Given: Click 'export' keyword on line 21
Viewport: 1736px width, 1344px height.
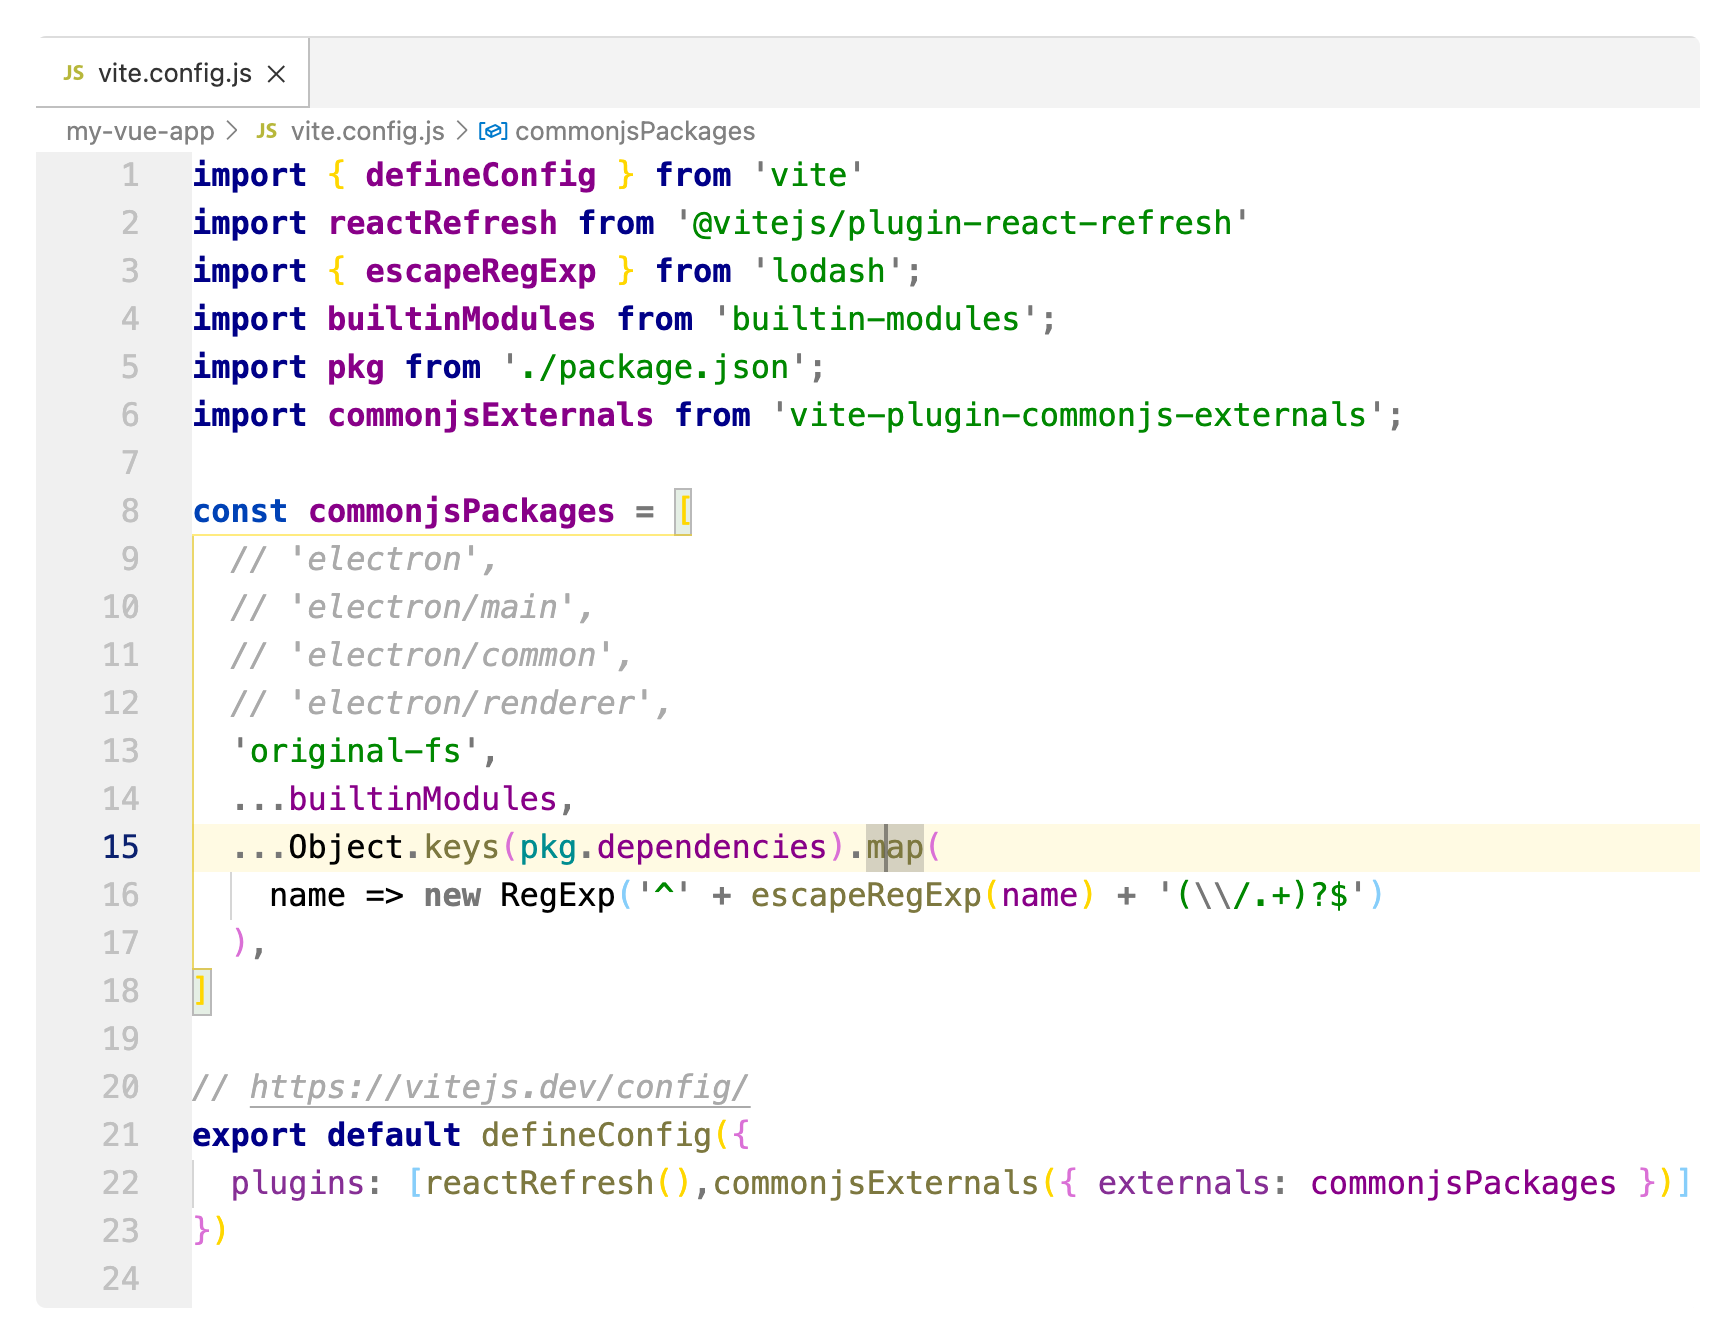Looking at the screenshot, I should coord(250,1135).
